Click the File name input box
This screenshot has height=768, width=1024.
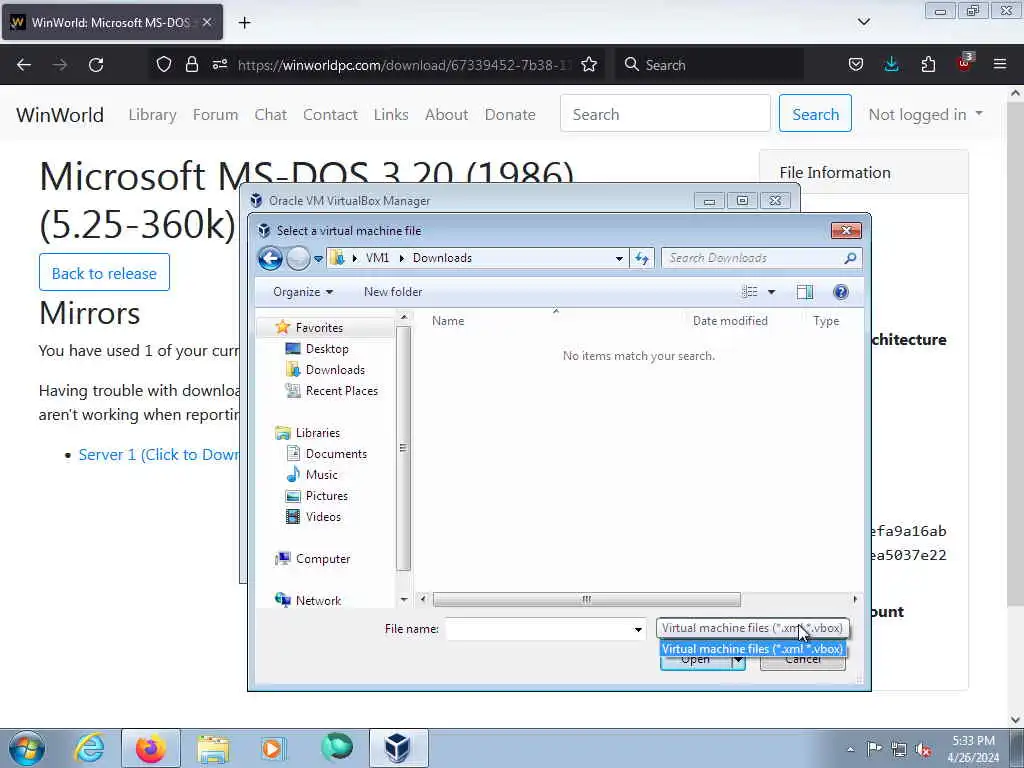[539, 629]
